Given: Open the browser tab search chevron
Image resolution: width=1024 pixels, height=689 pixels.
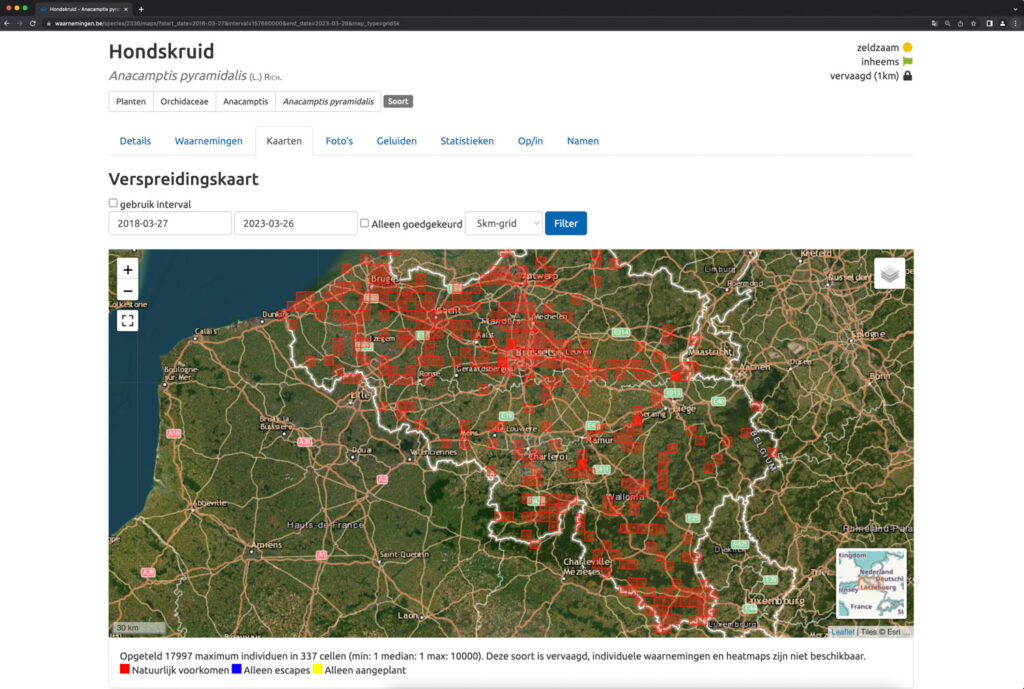Looking at the screenshot, I should pos(1015,9).
